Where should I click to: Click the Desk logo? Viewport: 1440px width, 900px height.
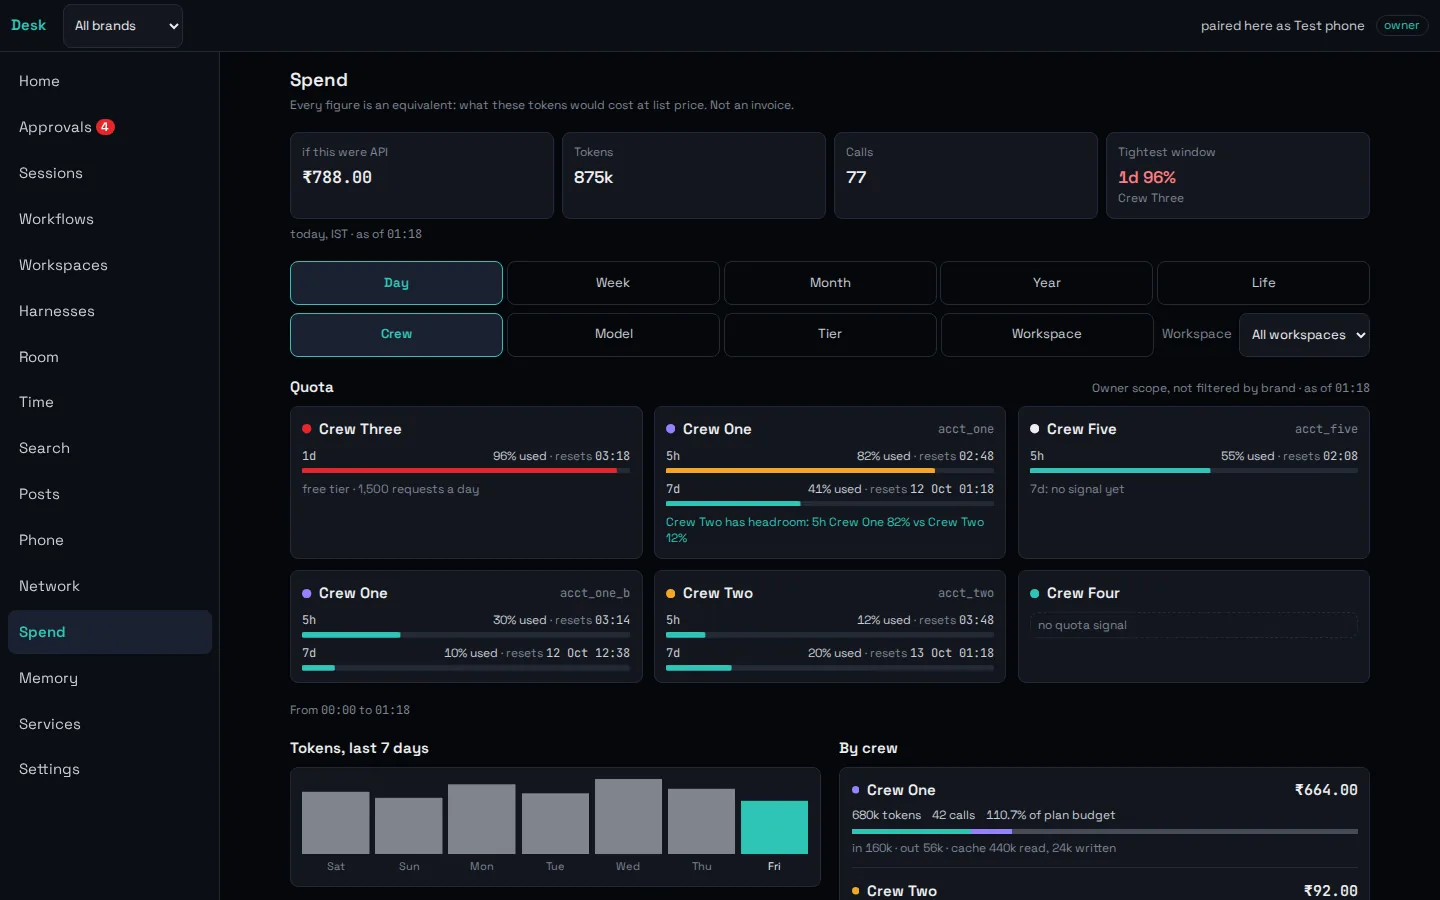[28, 25]
